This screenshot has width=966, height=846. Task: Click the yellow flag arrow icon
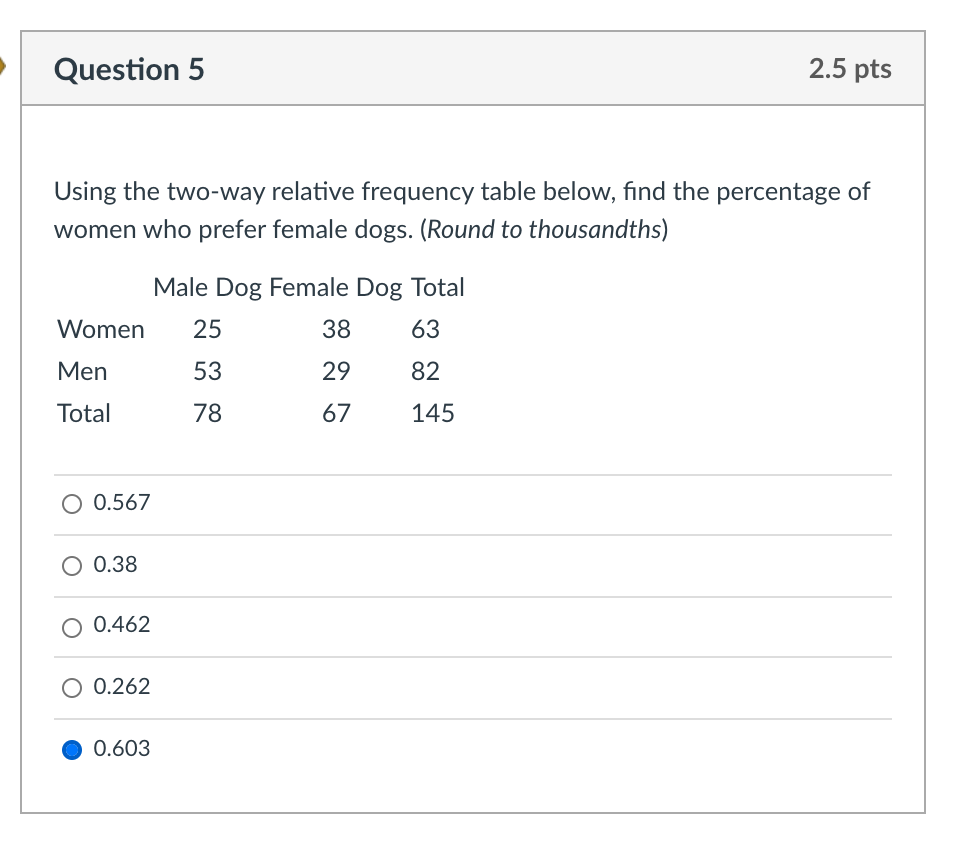click(5, 67)
